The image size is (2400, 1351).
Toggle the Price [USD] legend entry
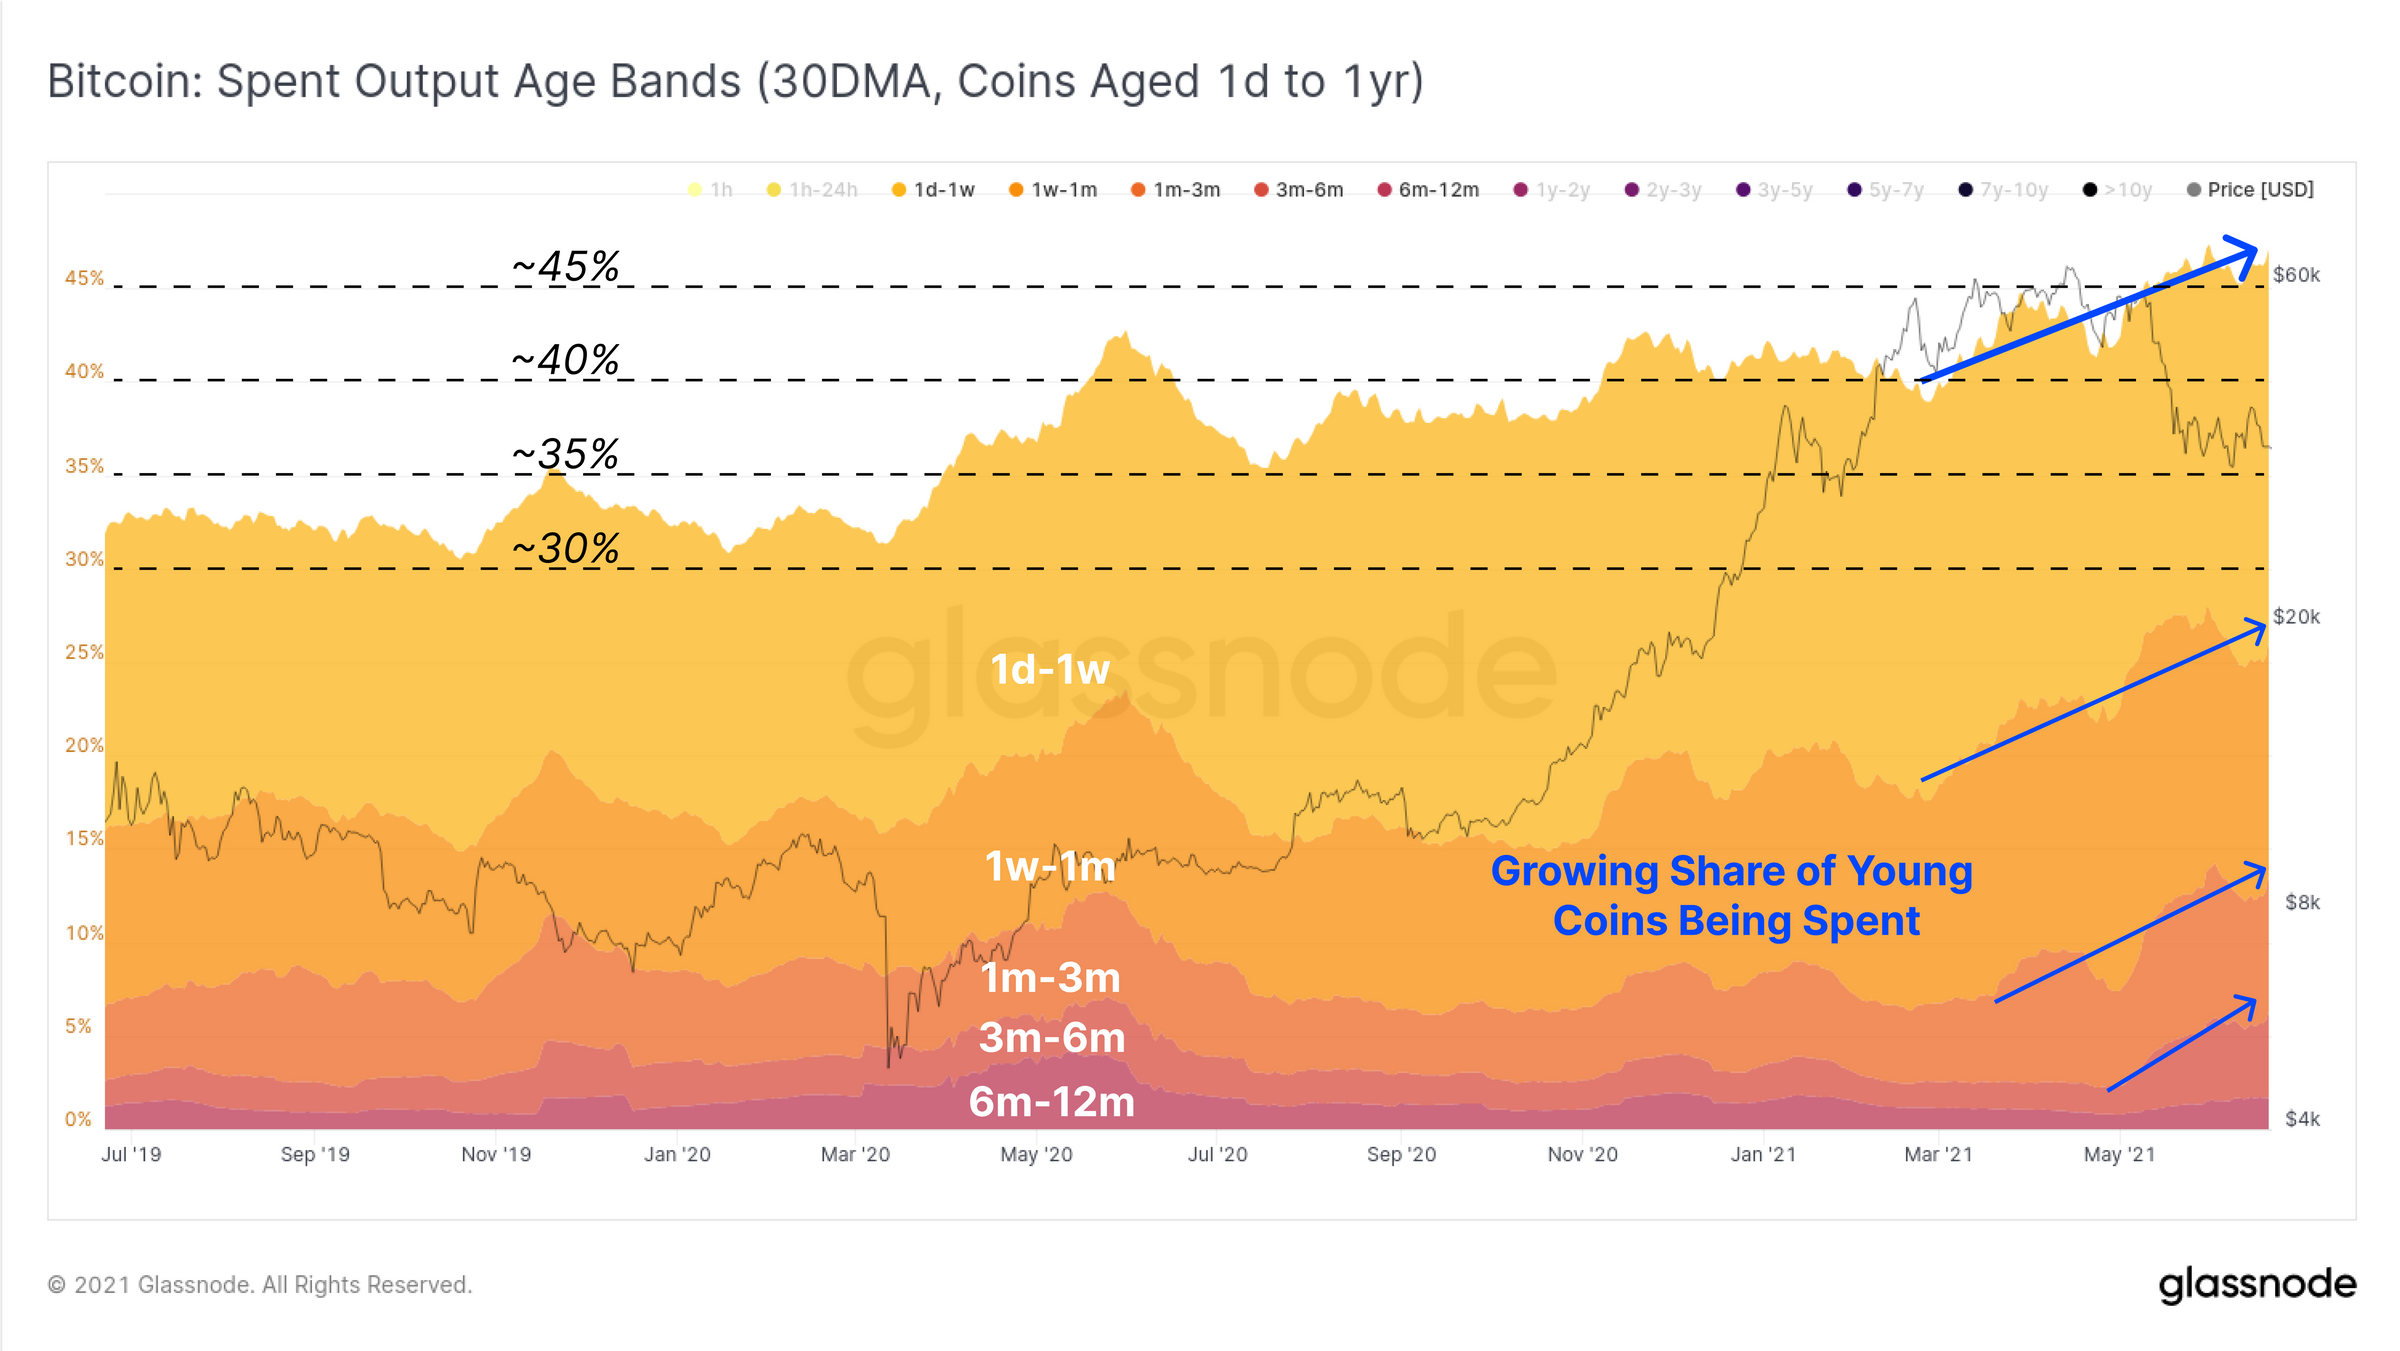coord(2250,190)
